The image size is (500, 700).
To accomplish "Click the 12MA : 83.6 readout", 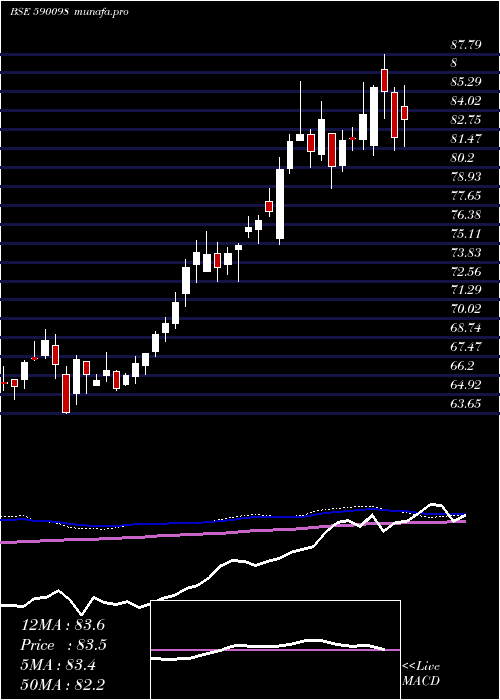I will click(x=63, y=625).
